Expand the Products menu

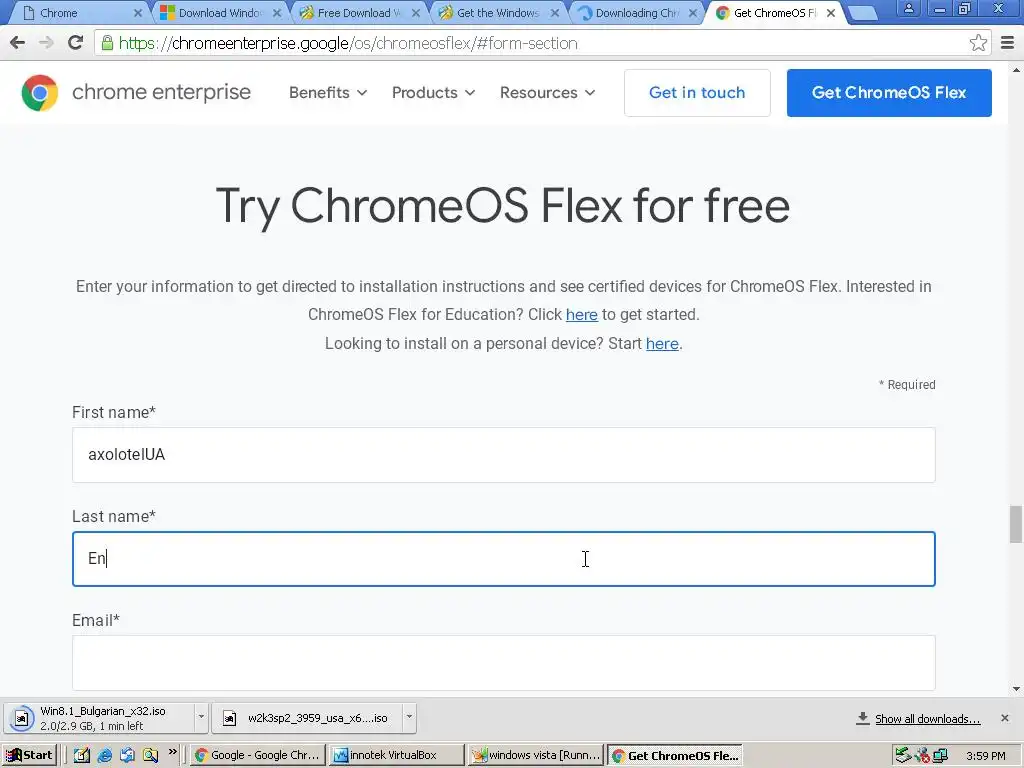[433, 93]
